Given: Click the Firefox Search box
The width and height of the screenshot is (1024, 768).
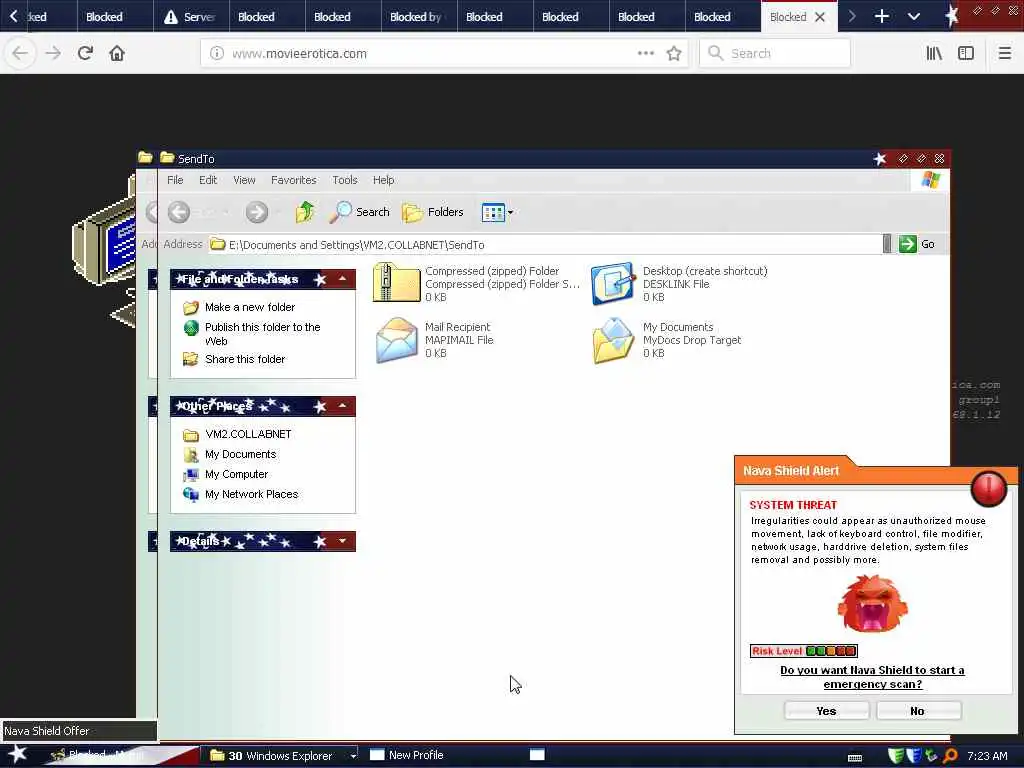Looking at the screenshot, I should [x=775, y=54].
